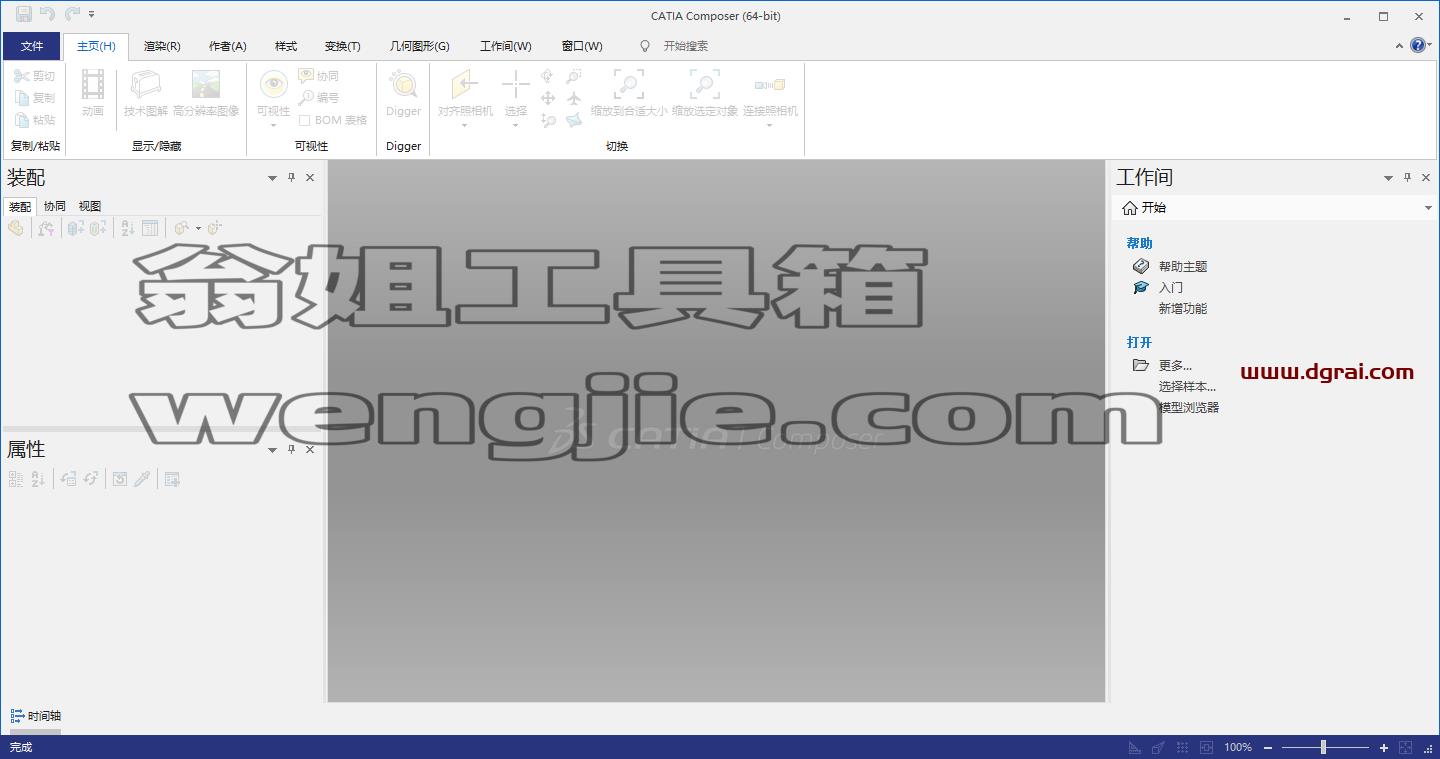
Task: Click the 对齐照相机 align camera icon
Action: click(465, 84)
